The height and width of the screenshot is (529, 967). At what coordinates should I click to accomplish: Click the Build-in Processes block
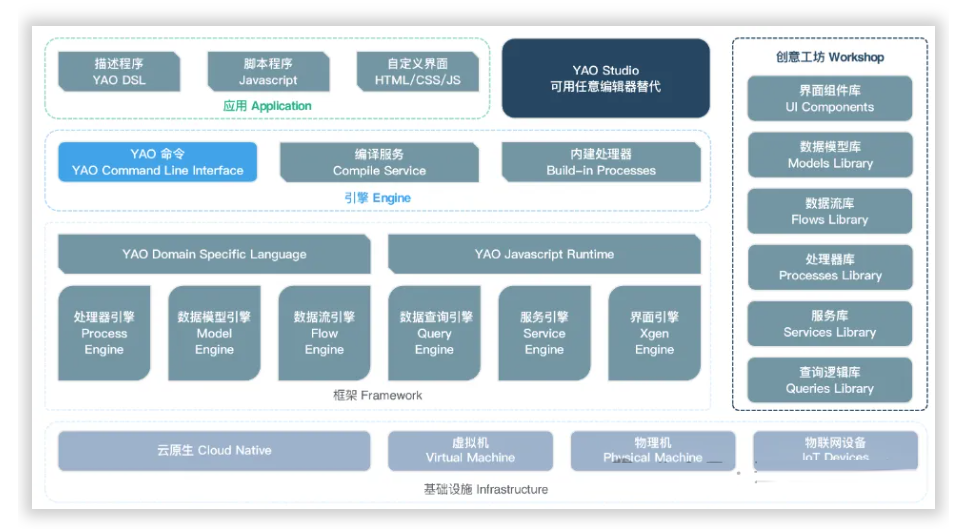(x=601, y=162)
